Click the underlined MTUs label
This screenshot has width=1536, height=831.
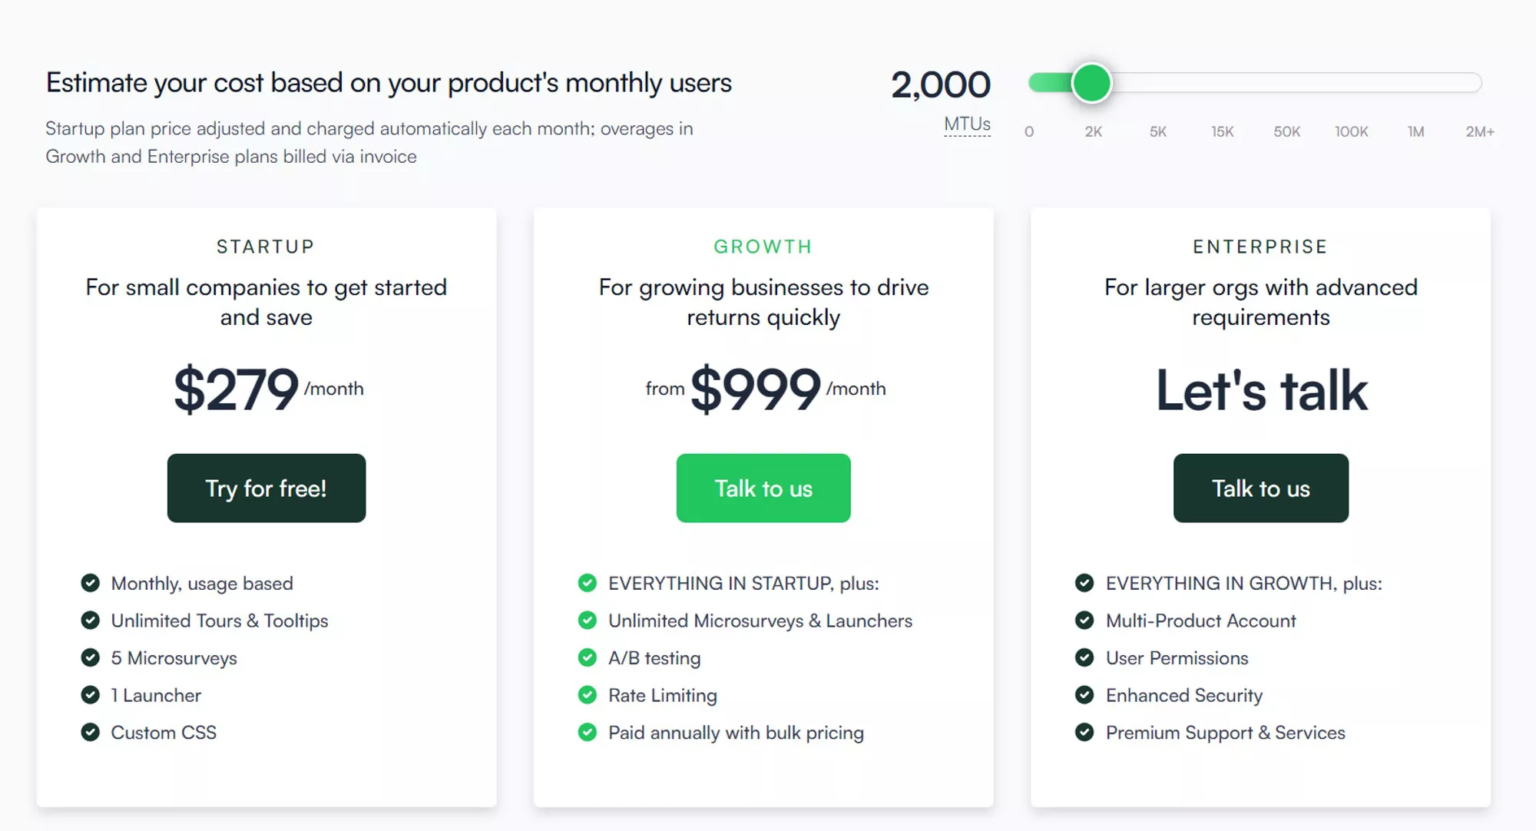click(x=967, y=125)
